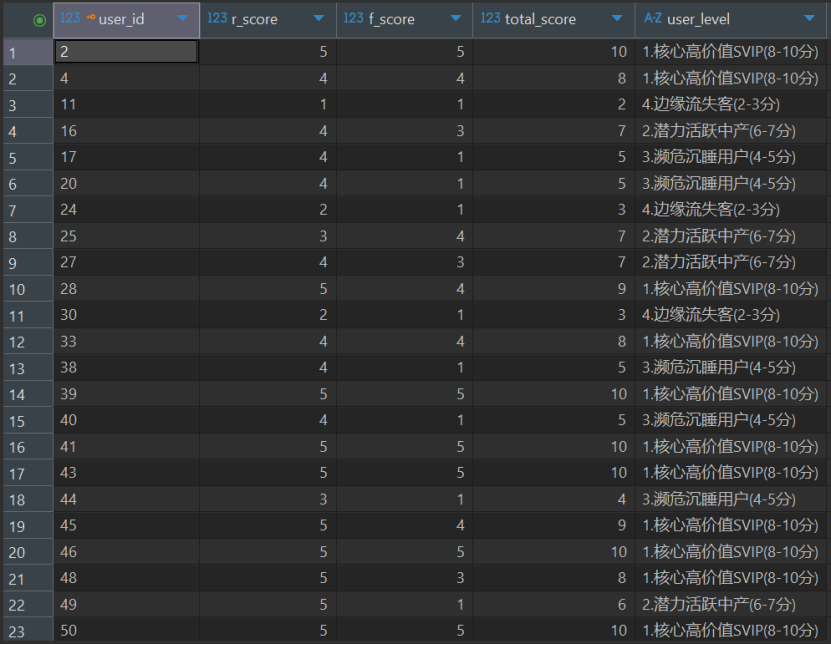Click user_id cell with value 41
831x645 pixels.
(x=126, y=447)
